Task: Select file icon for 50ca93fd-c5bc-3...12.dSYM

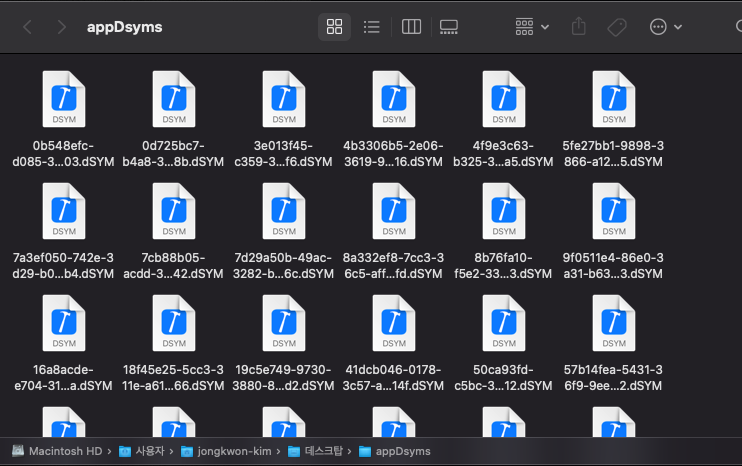Action: (504, 323)
